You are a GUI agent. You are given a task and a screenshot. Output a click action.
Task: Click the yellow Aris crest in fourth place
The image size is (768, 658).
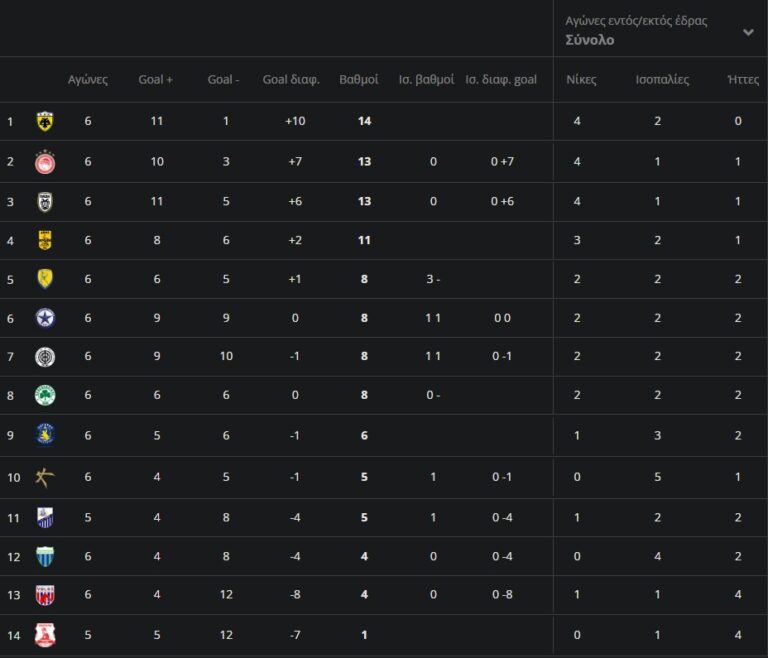coord(45,240)
